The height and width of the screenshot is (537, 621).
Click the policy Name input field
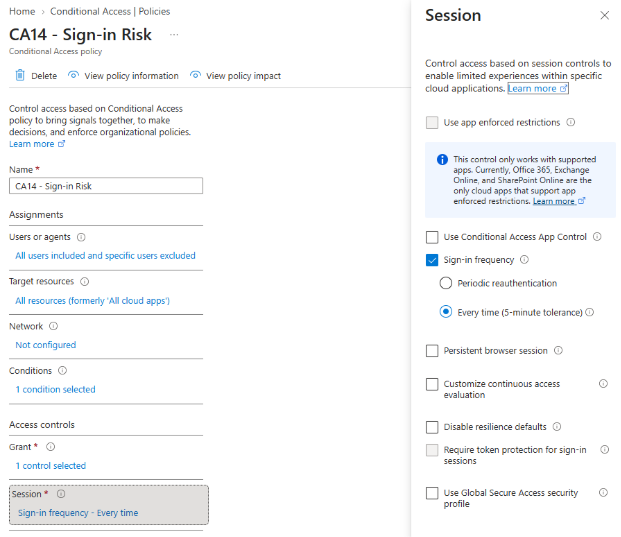106,186
